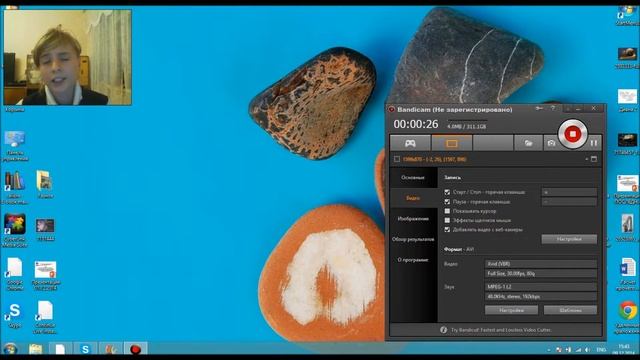Image resolution: width=640 pixels, height=360 pixels.
Task: Tick the checkbox beside the orange resolution text
Action: coord(397,159)
